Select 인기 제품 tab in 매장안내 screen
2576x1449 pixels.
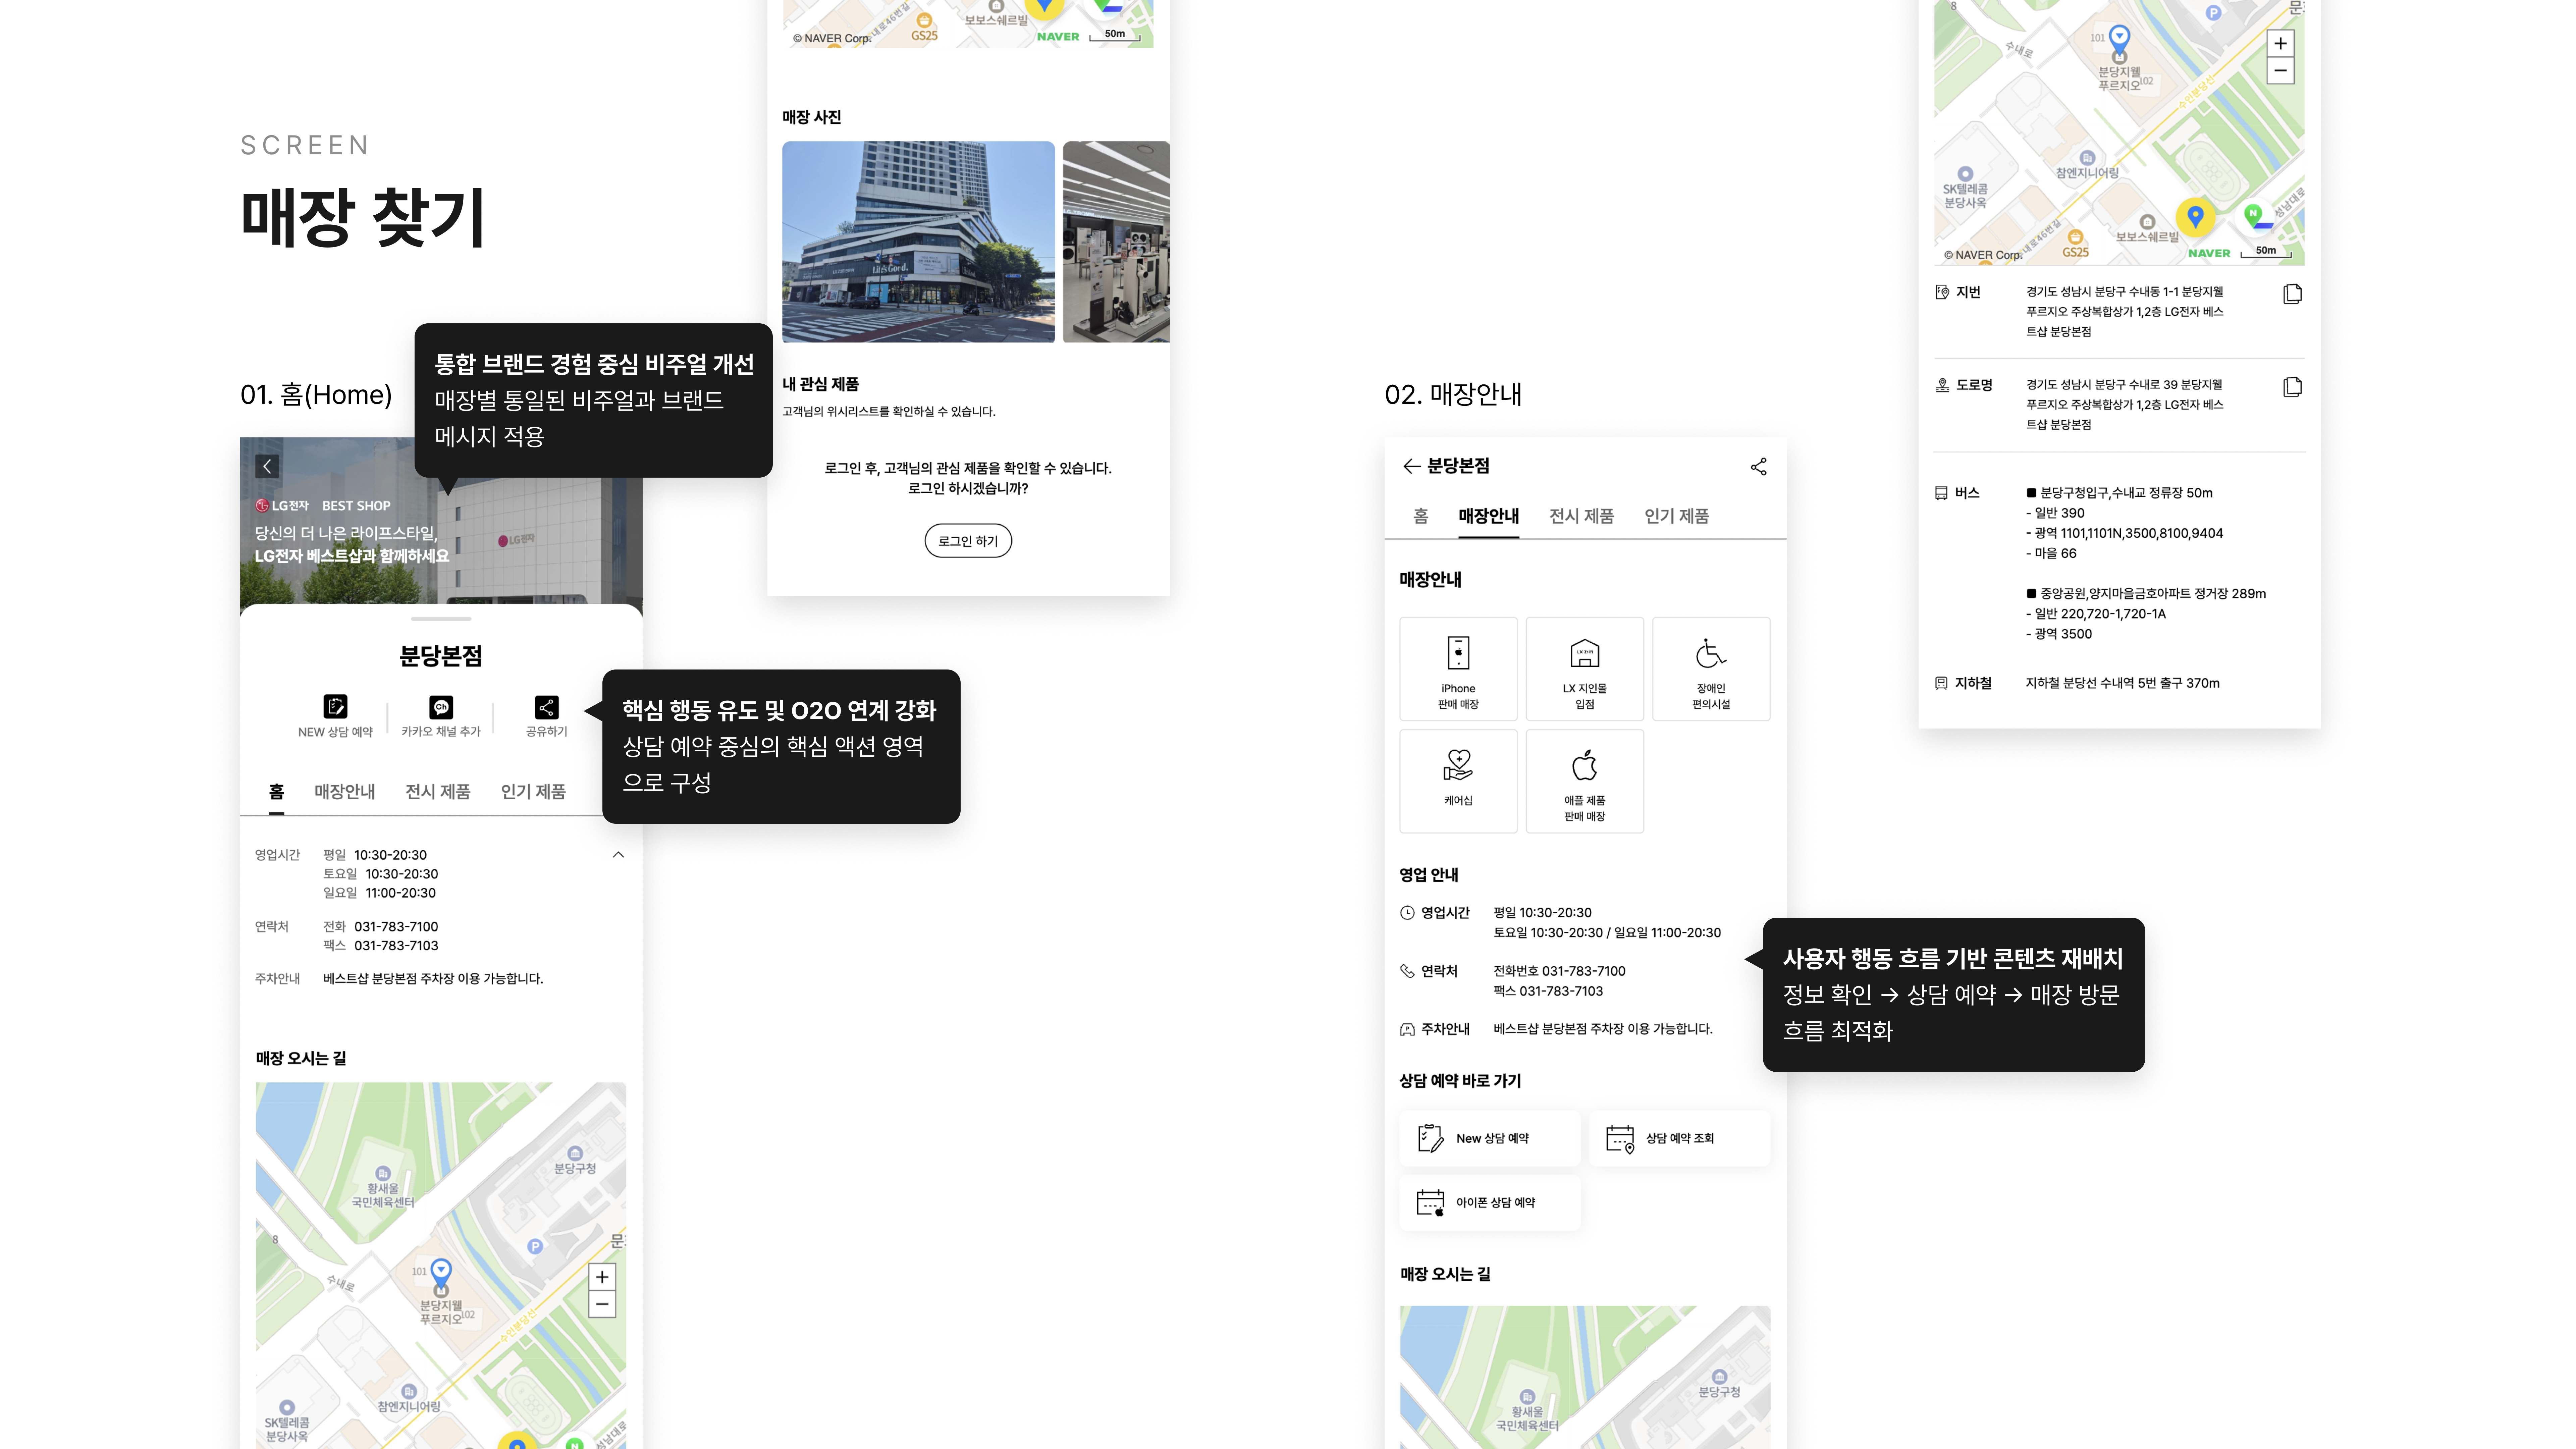tap(1677, 516)
